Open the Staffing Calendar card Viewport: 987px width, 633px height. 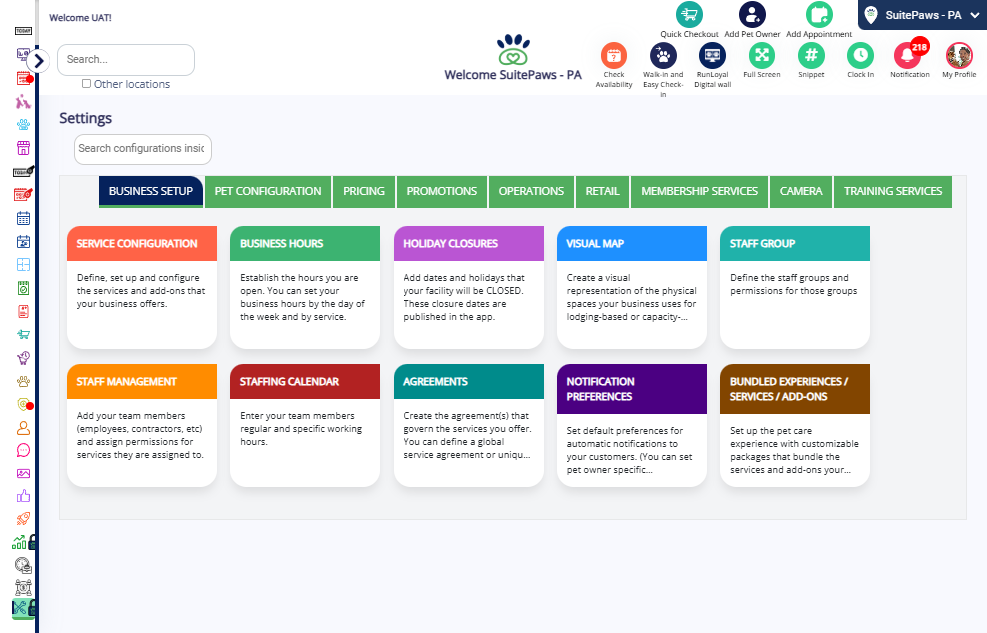[305, 425]
